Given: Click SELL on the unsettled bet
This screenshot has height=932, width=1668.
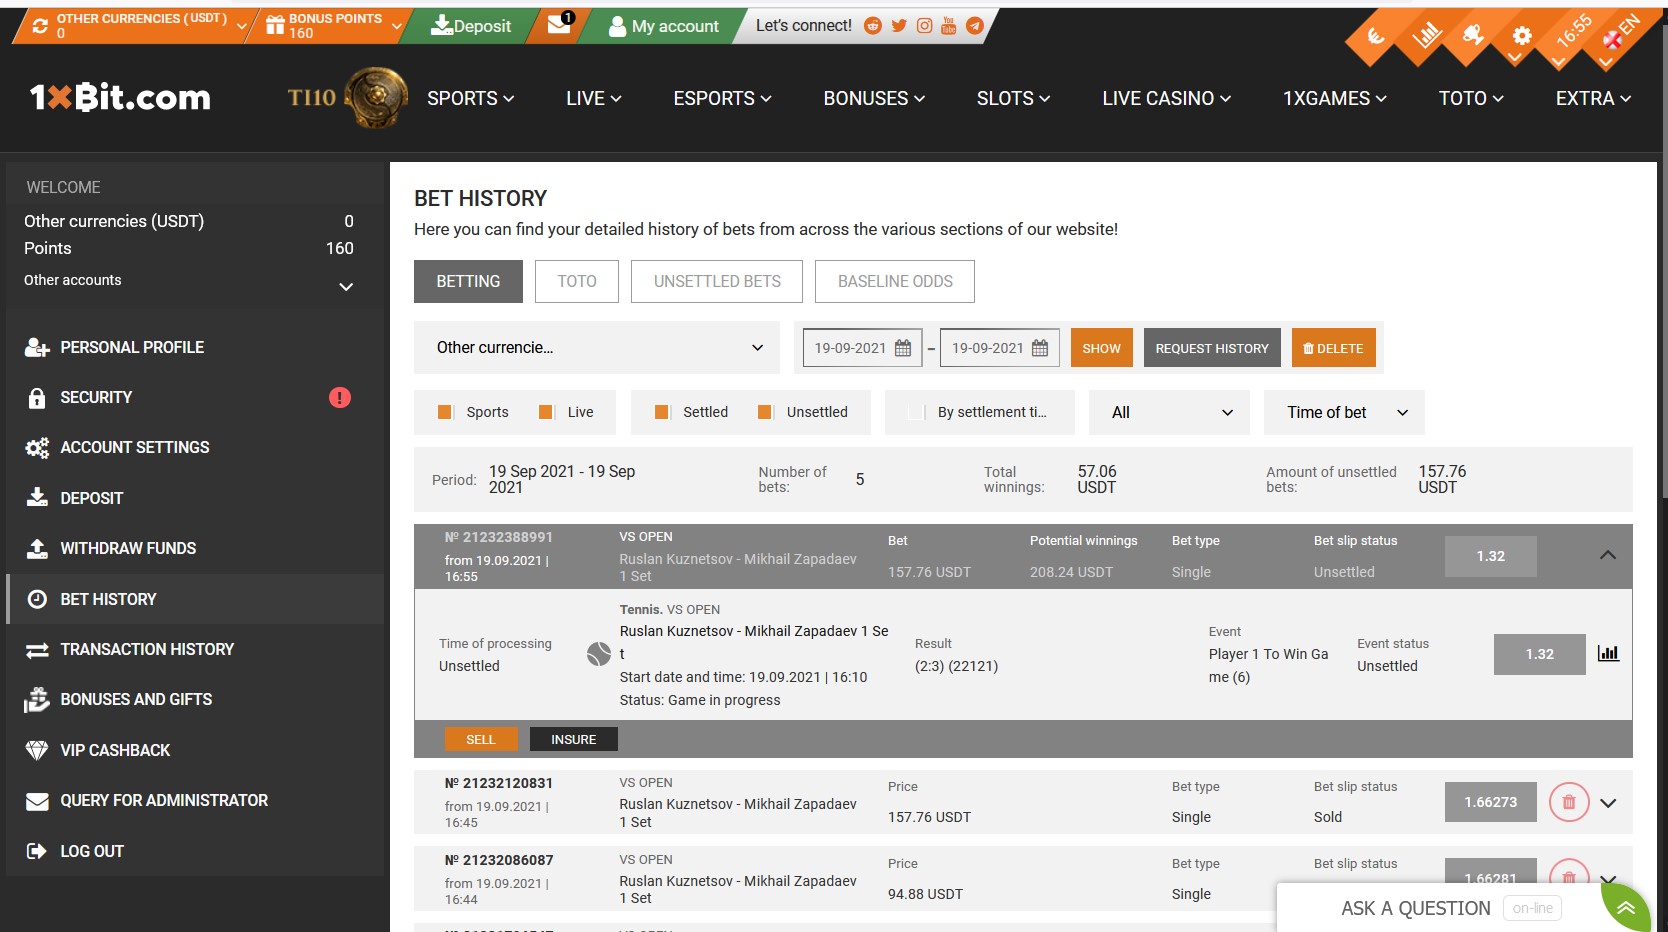Looking at the screenshot, I should point(481,739).
